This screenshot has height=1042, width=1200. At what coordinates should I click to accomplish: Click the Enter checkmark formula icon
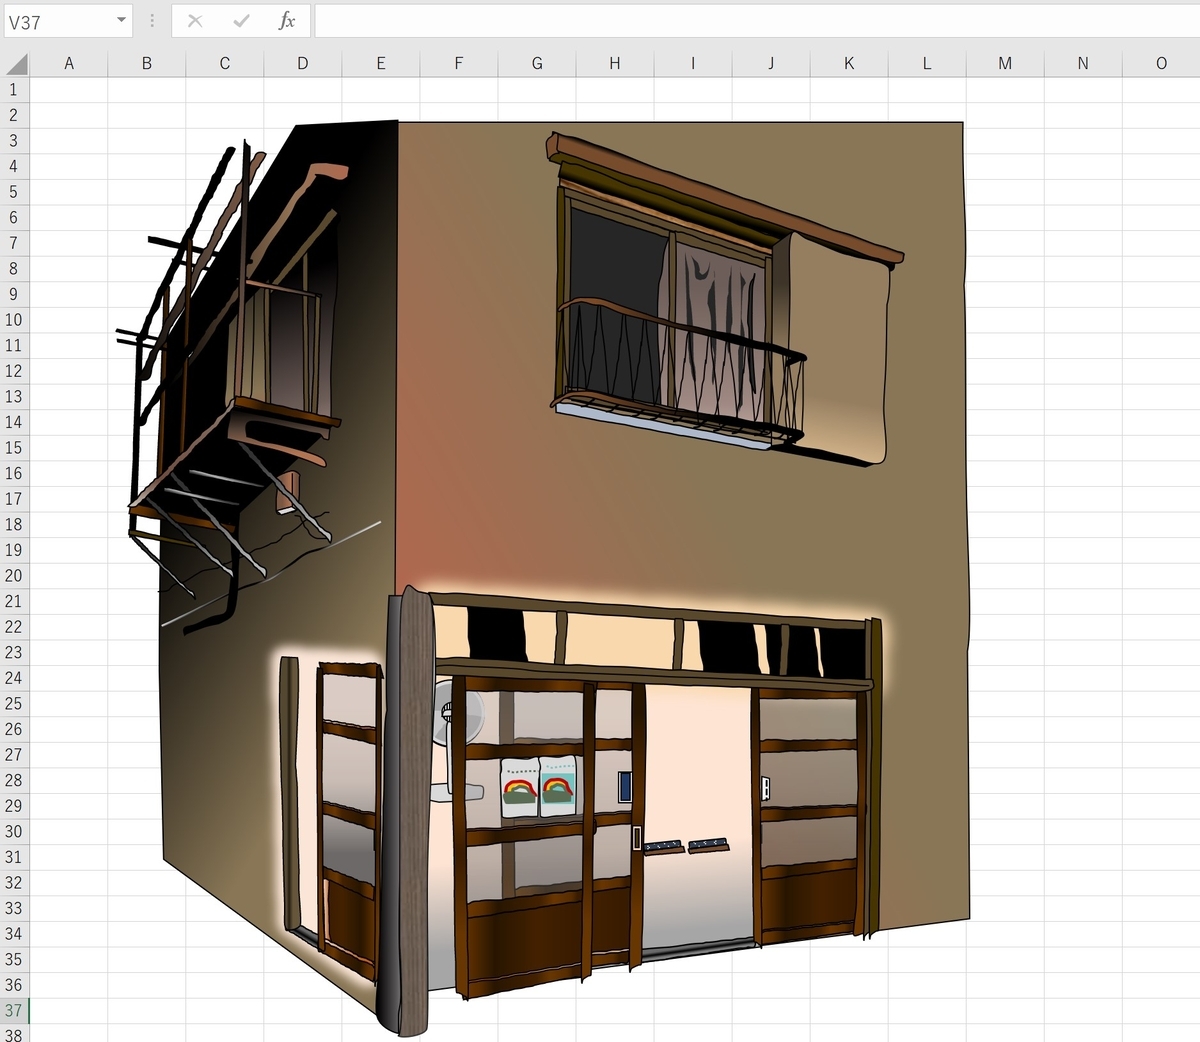pos(241,21)
